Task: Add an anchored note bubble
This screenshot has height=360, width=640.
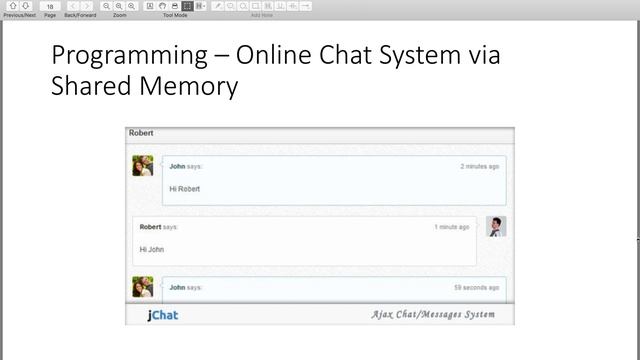Action: [231, 6]
